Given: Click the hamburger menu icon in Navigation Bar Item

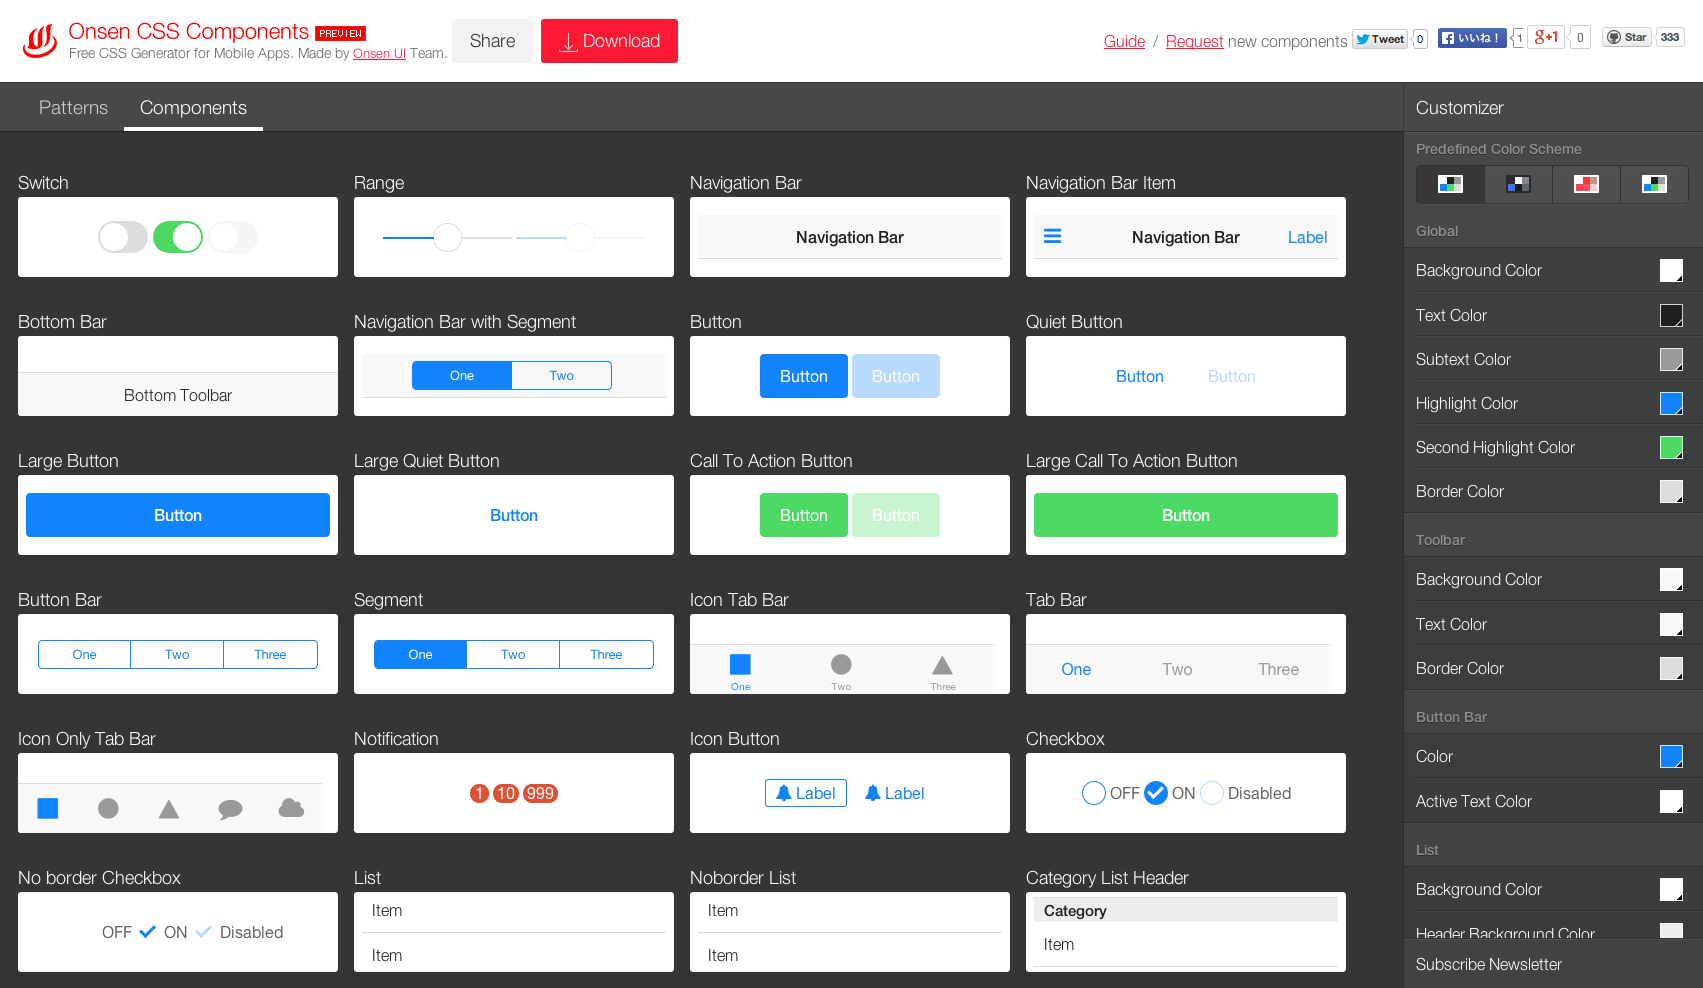Looking at the screenshot, I should (x=1052, y=237).
